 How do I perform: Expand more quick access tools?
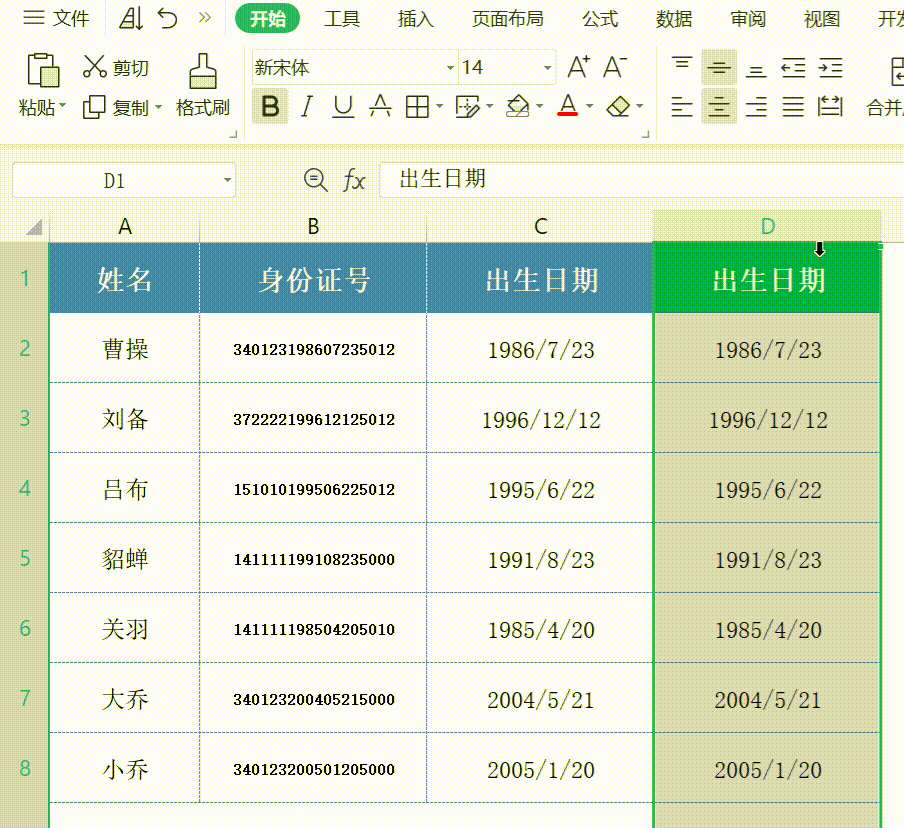[x=205, y=18]
